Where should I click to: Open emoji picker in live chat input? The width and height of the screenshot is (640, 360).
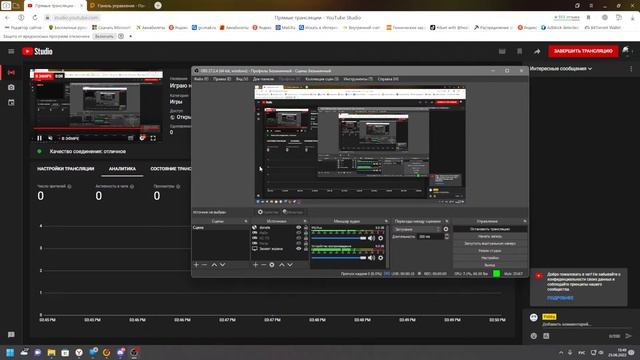(x=534, y=336)
